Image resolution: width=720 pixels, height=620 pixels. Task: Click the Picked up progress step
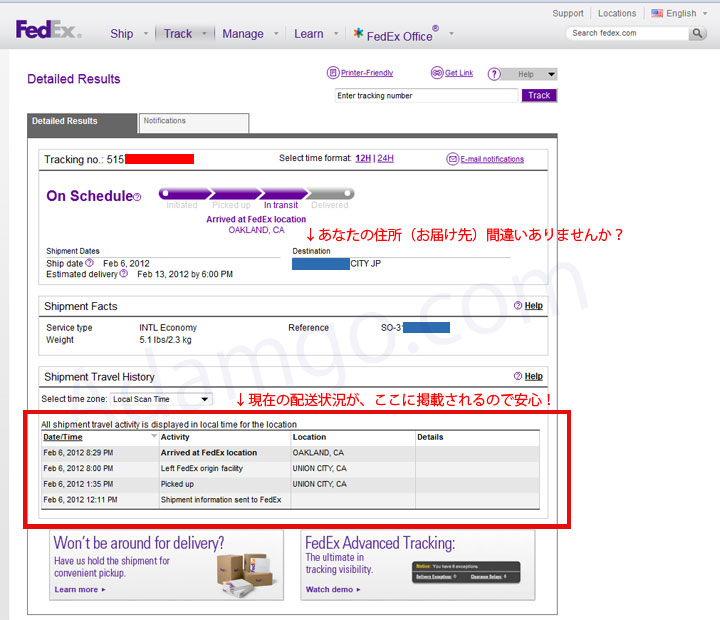[x=231, y=205]
